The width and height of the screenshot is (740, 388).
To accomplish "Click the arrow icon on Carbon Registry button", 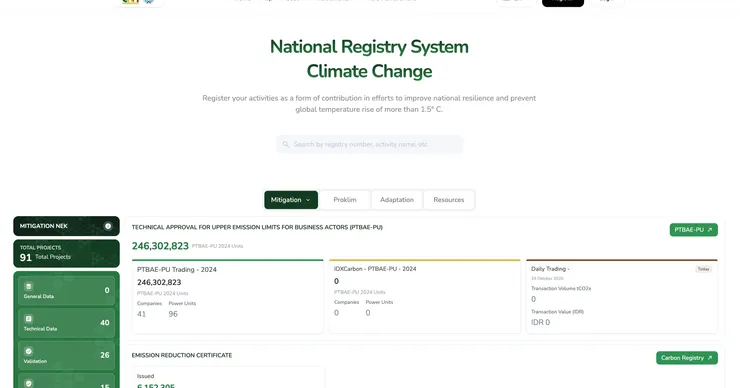I will (x=710, y=358).
